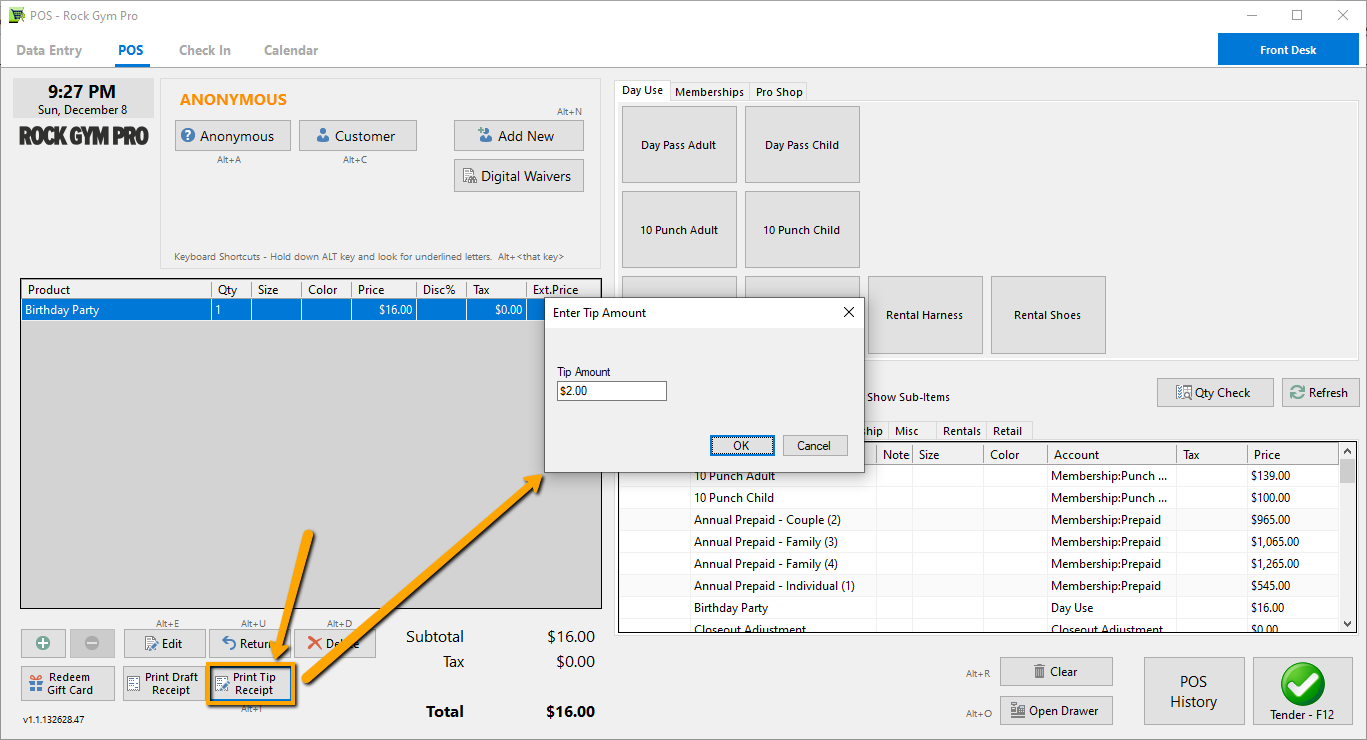Select Annual Prepaid - Couple (2) row
This screenshot has width=1367, height=740.
tap(979, 520)
